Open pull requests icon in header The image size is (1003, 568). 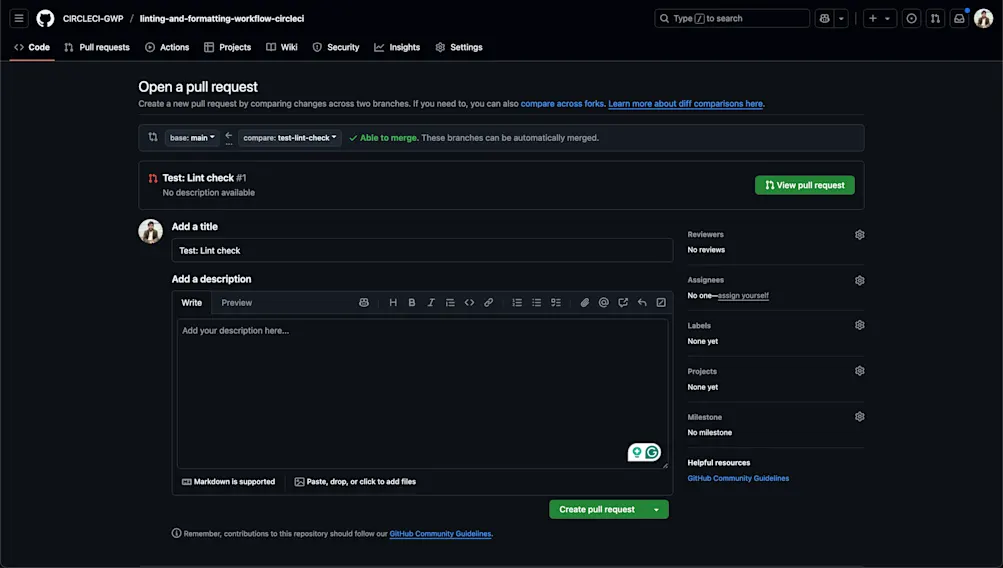point(935,19)
